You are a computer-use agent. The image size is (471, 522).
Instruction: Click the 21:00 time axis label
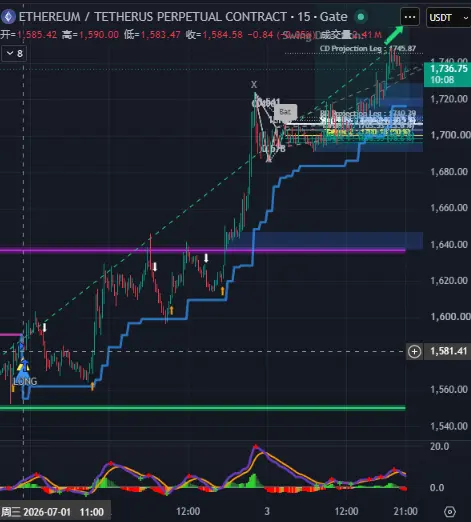point(405,511)
